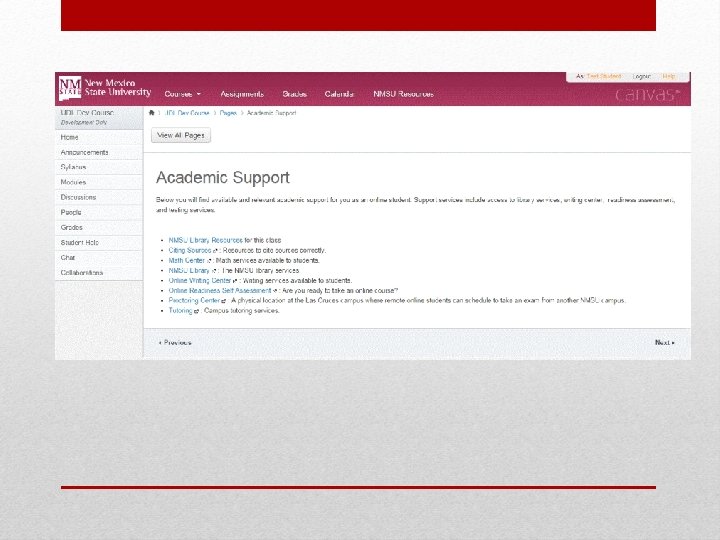Open Calendar in top navigation
Viewport: 720px width, 540px height.
point(339,94)
